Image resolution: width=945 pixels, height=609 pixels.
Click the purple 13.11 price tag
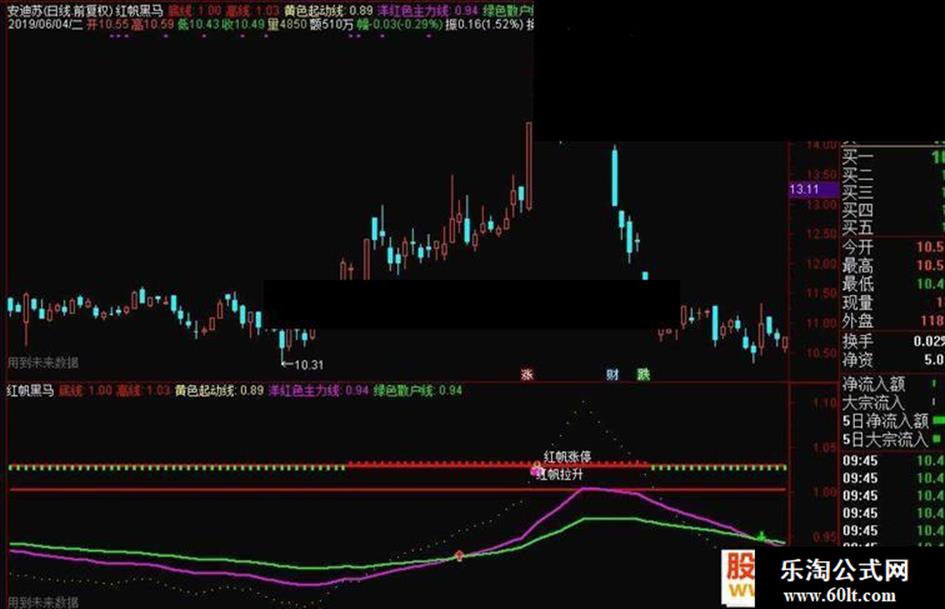(x=814, y=189)
